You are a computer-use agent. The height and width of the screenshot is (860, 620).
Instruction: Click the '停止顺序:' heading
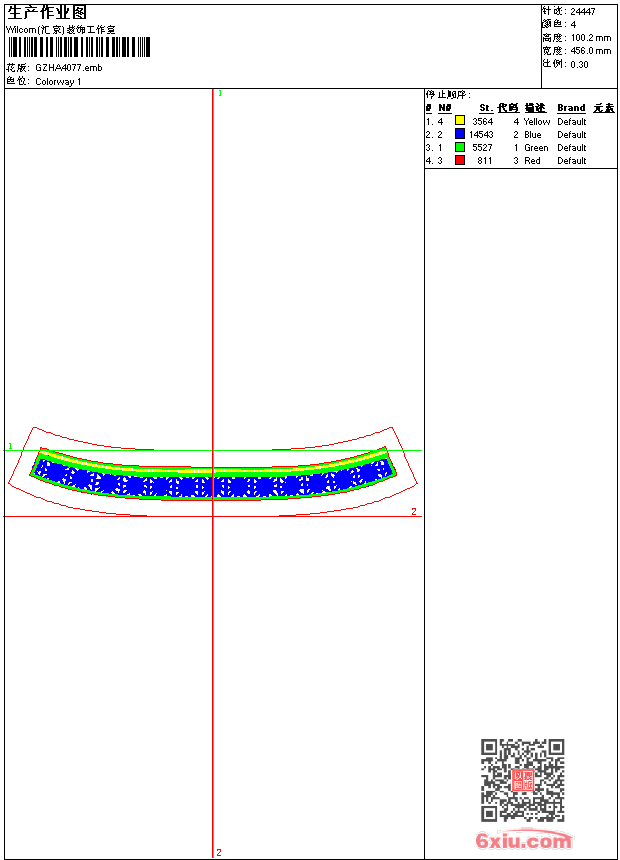448,95
